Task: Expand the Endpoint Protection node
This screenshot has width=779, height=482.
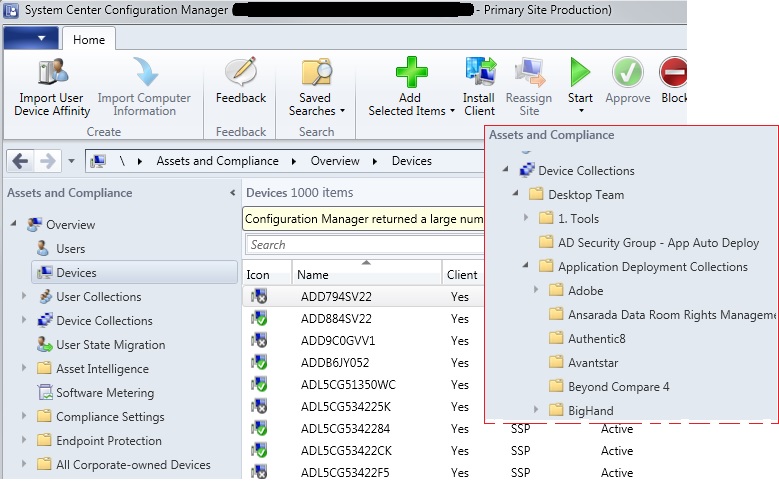Action: click(x=23, y=440)
